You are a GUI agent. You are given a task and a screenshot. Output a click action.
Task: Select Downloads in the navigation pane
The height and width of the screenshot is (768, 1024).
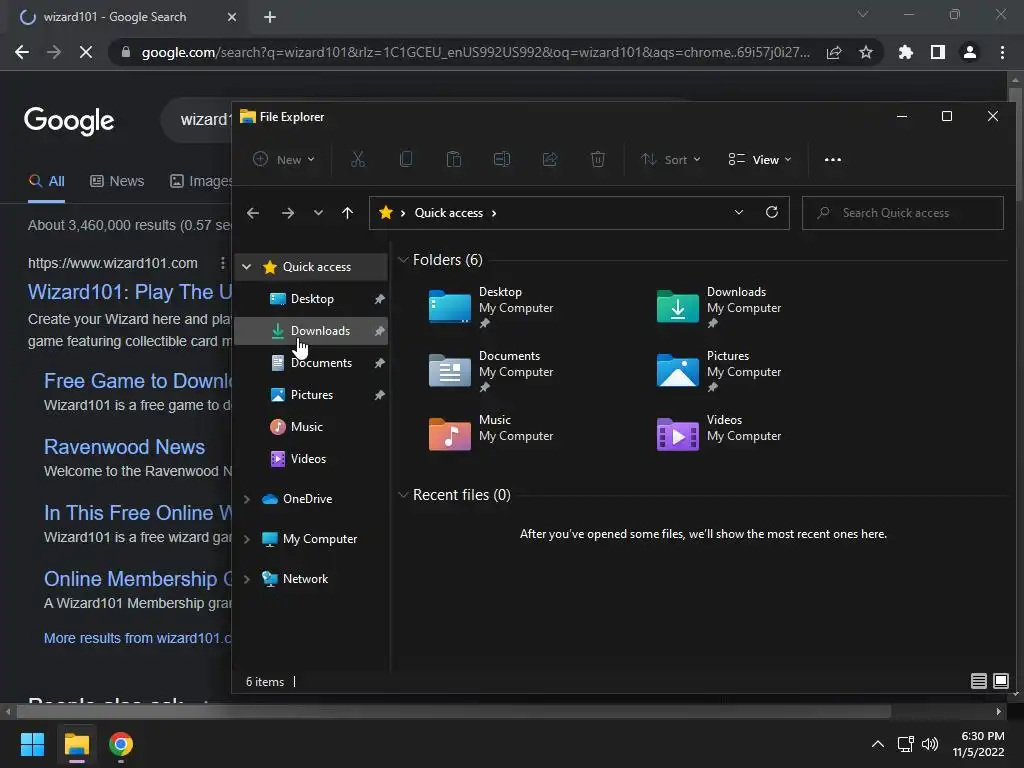click(311, 330)
